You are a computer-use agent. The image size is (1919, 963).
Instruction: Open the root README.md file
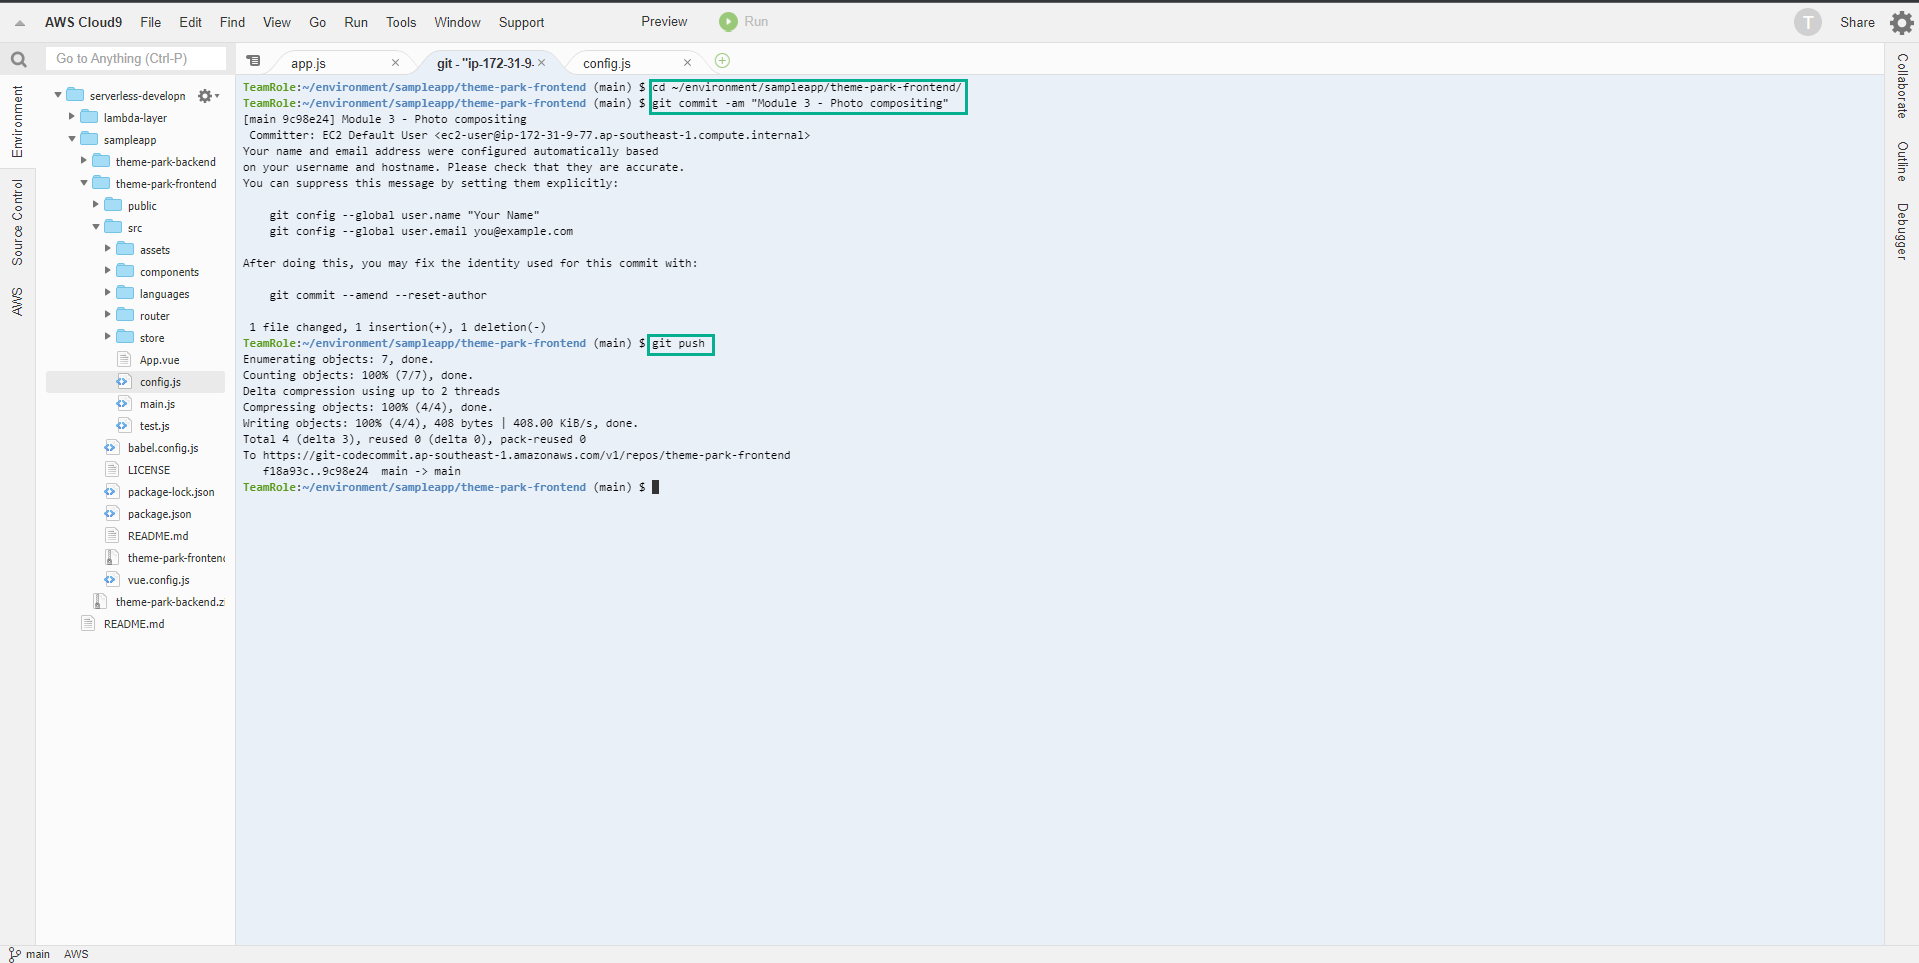134,624
